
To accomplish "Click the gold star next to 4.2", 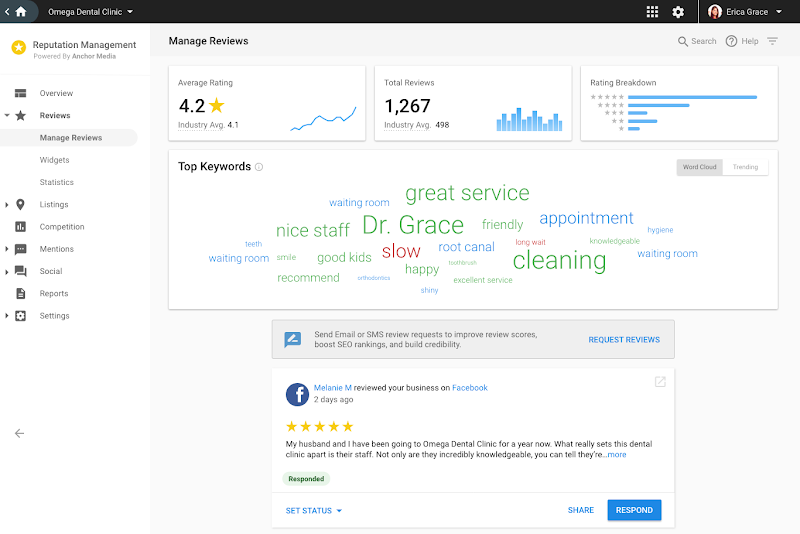I will (x=217, y=105).
